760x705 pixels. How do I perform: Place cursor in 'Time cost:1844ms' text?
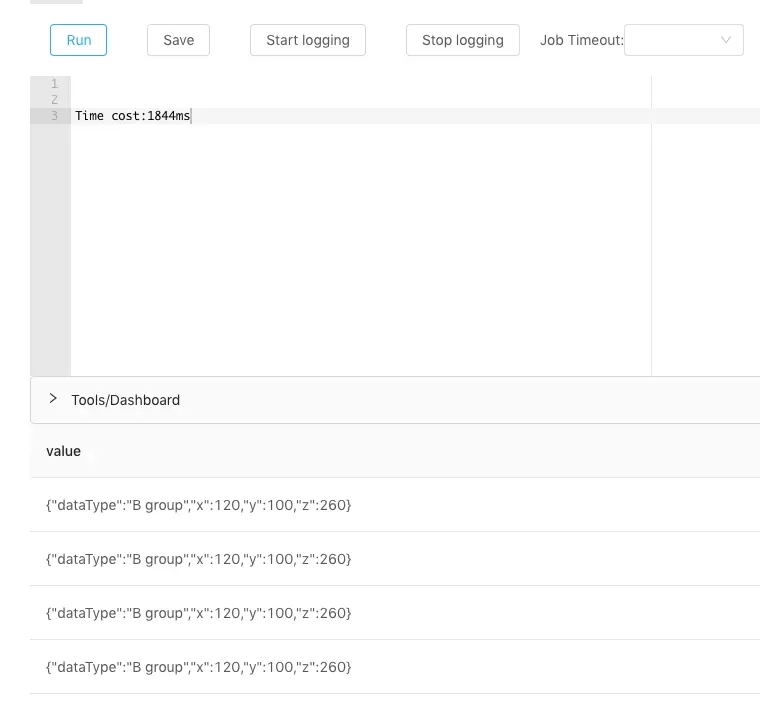[x=132, y=116]
